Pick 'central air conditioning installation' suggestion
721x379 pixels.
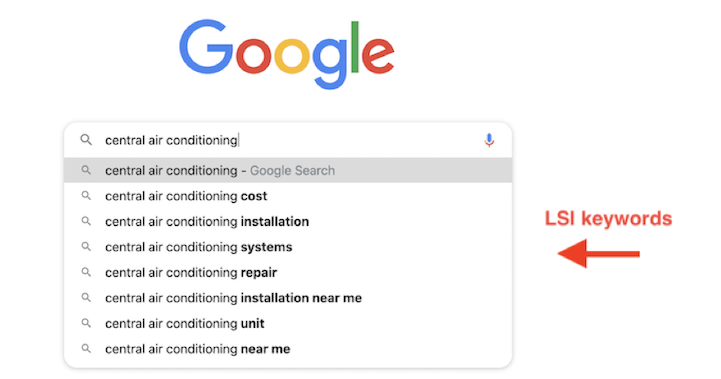pyautogui.click(x=288, y=221)
